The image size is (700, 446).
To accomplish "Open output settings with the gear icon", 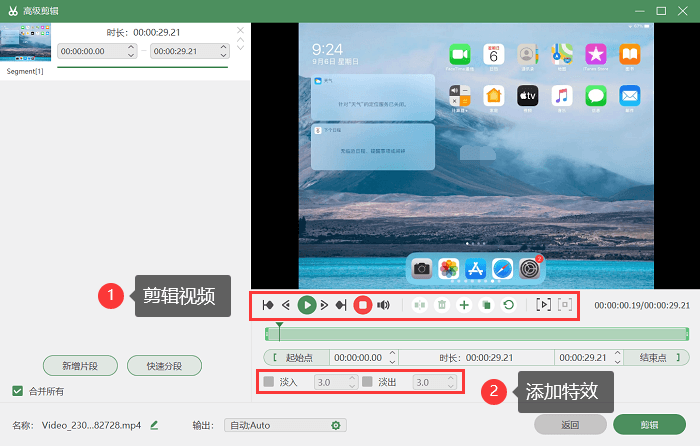I will coord(336,425).
